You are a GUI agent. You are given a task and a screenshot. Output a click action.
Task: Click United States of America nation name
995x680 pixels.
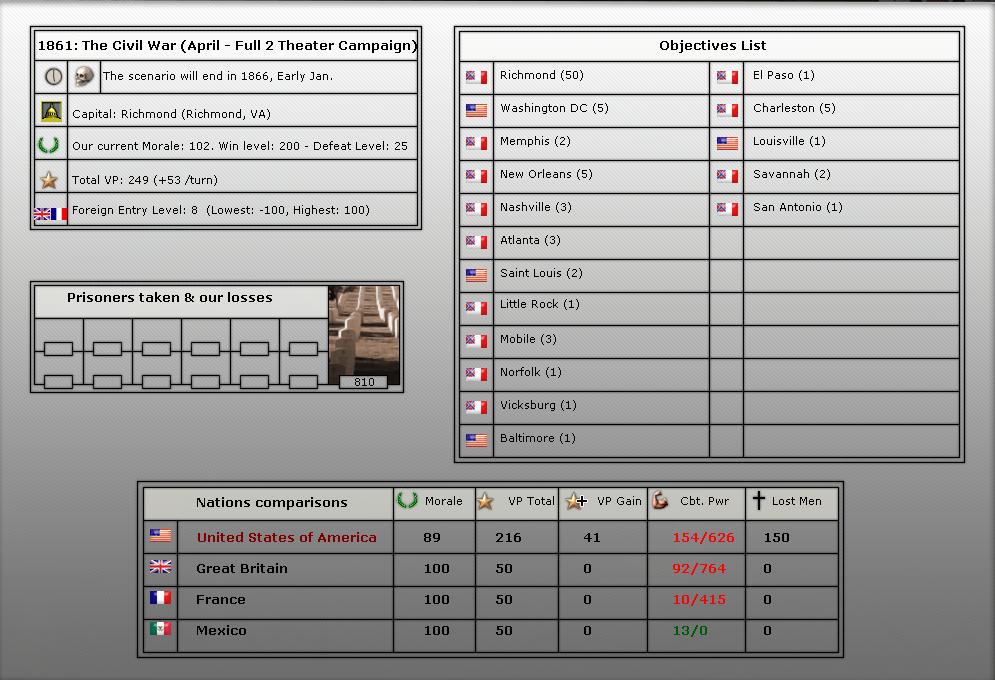(286, 538)
